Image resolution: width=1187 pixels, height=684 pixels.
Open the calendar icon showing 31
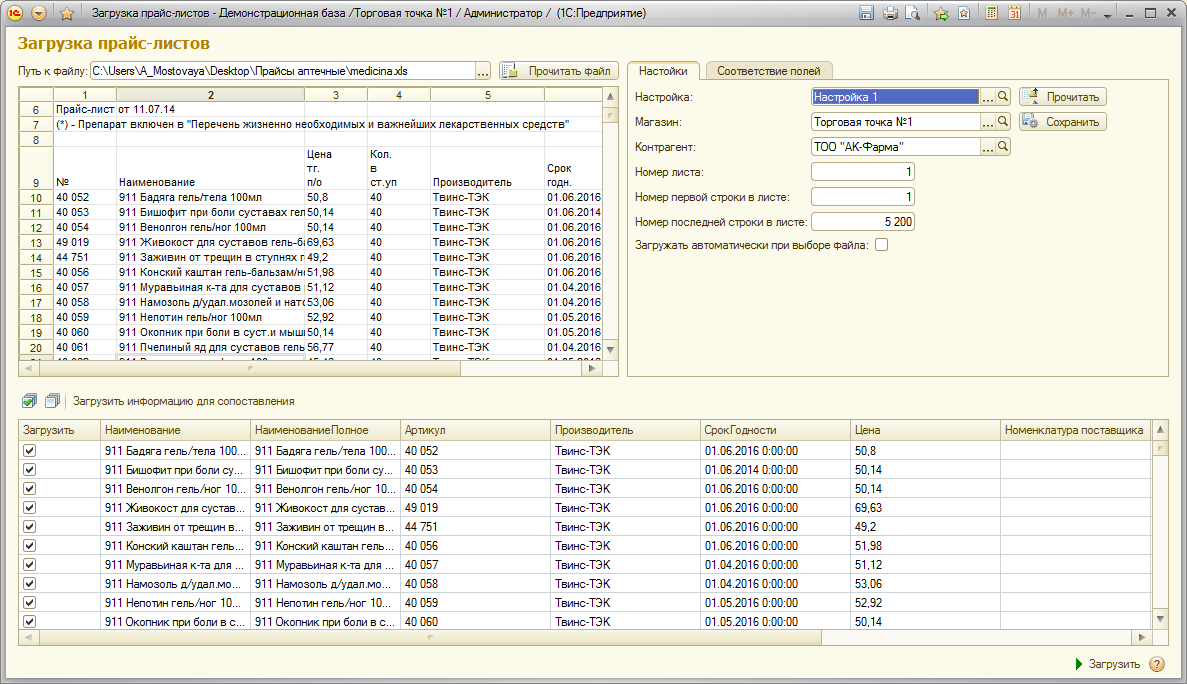click(1014, 14)
